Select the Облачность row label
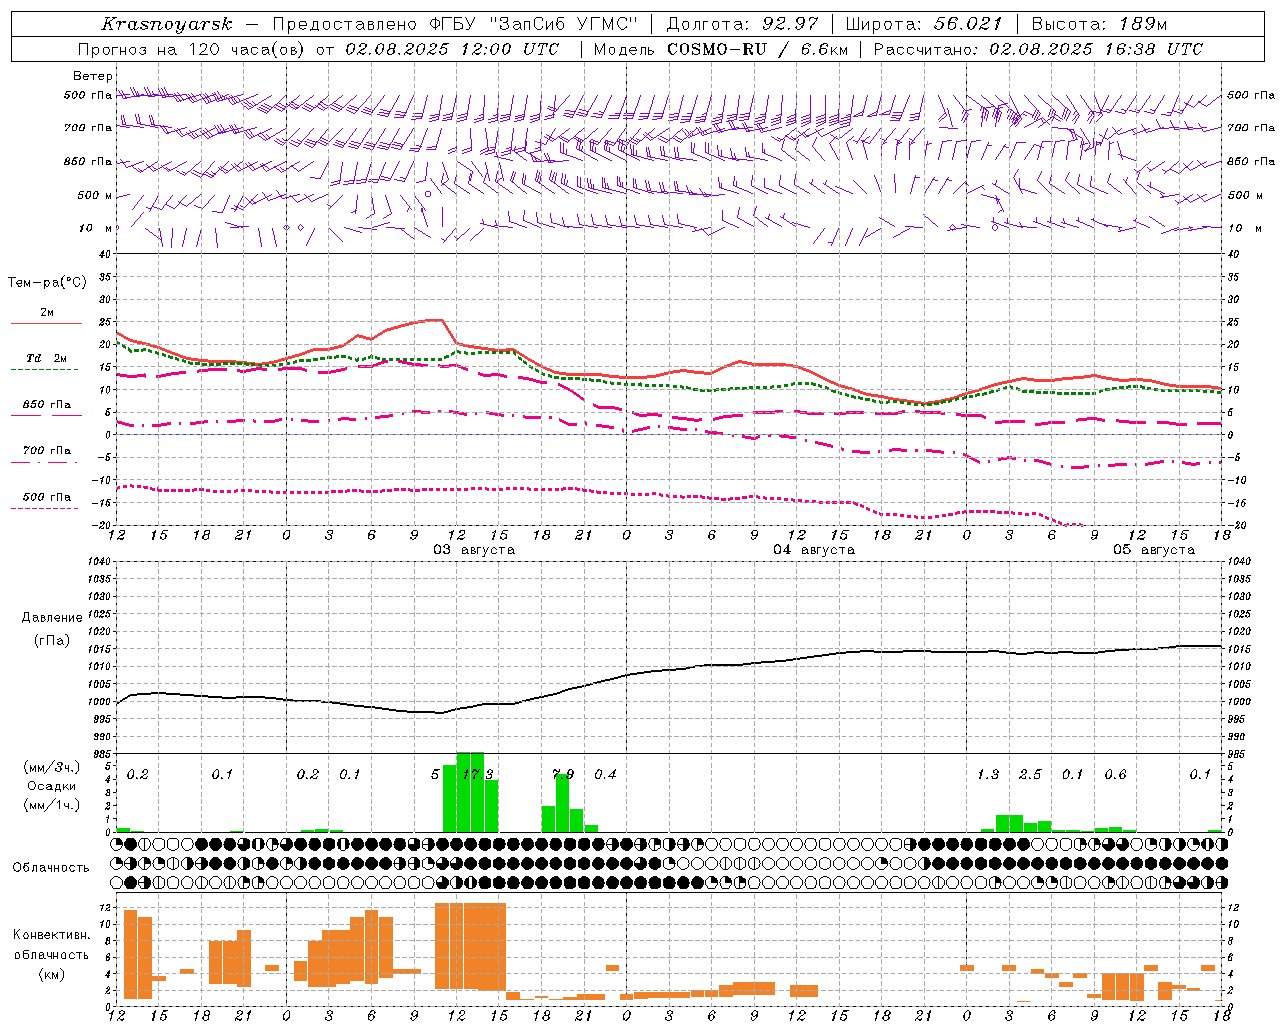1280x1024 pixels. tap(51, 868)
